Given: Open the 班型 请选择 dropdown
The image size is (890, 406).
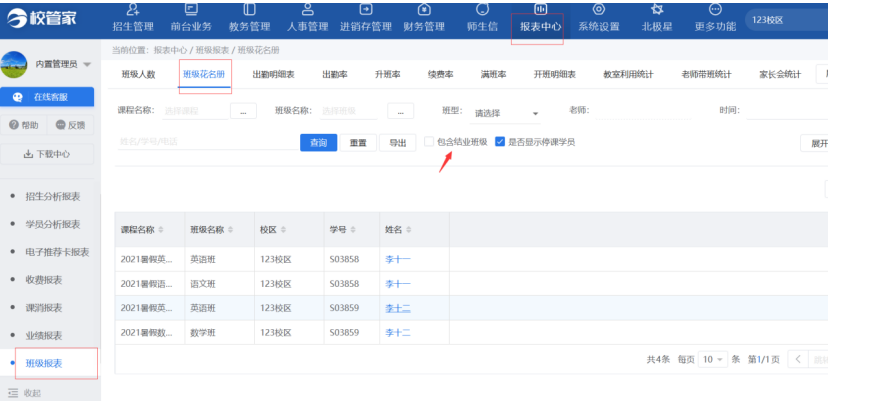Looking at the screenshot, I should click(505, 113).
